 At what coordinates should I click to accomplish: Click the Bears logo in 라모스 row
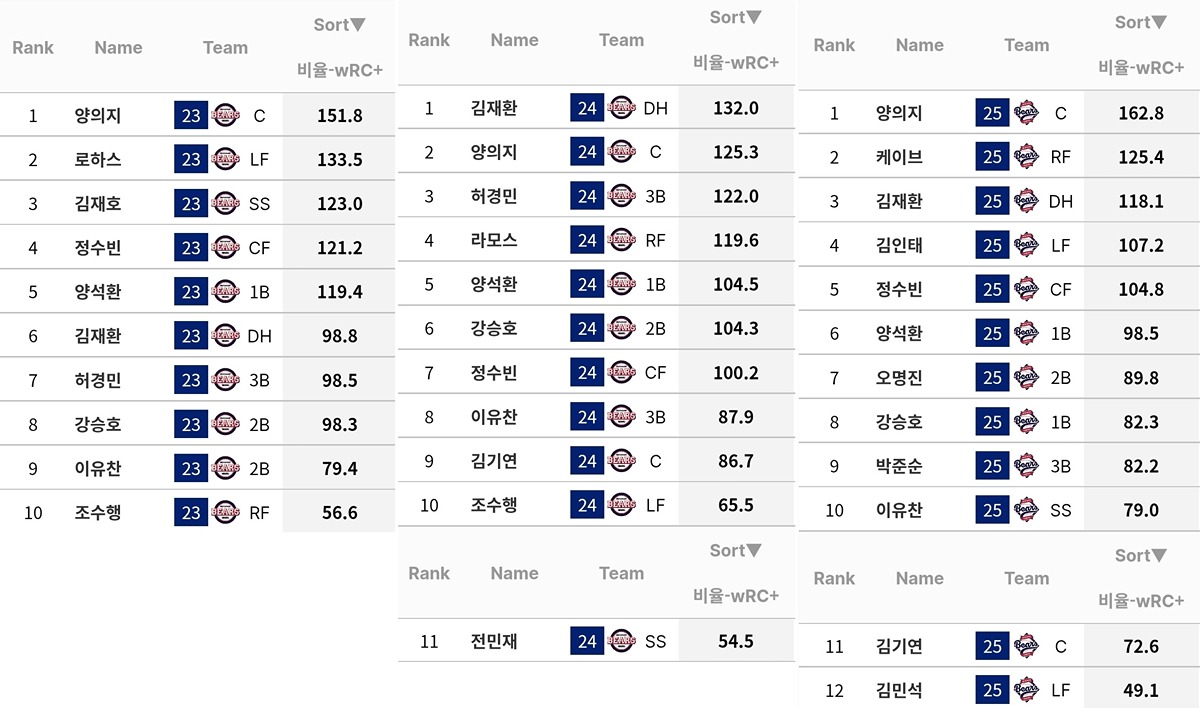pyautogui.click(x=622, y=240)
